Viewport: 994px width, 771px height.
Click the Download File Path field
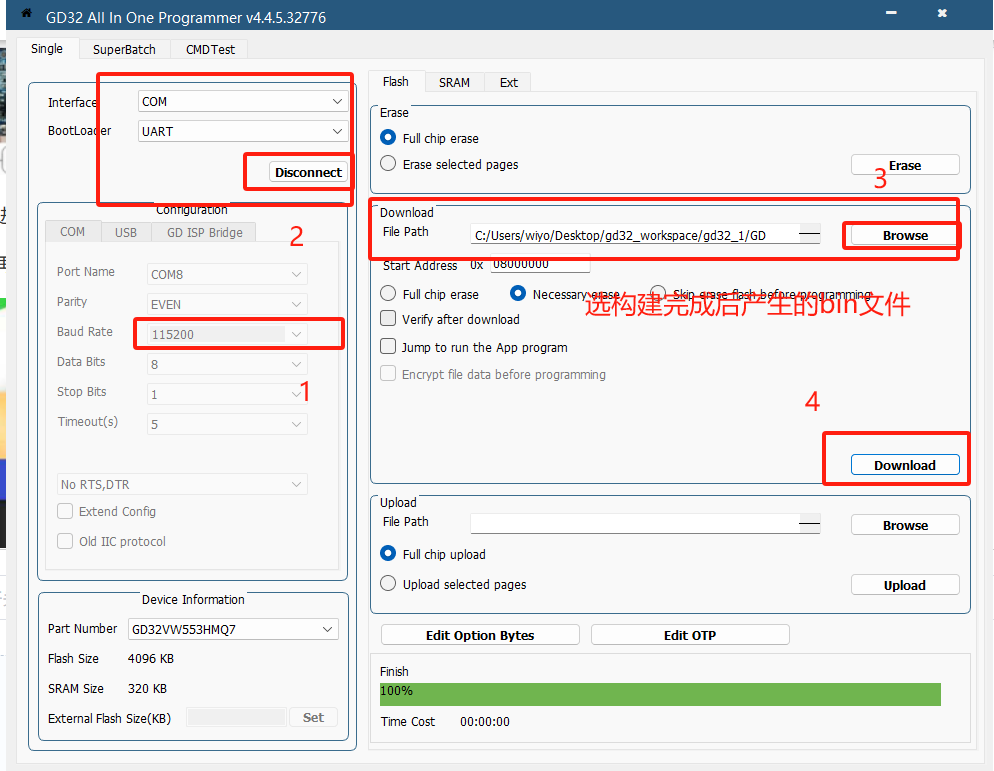coord(645,235)
